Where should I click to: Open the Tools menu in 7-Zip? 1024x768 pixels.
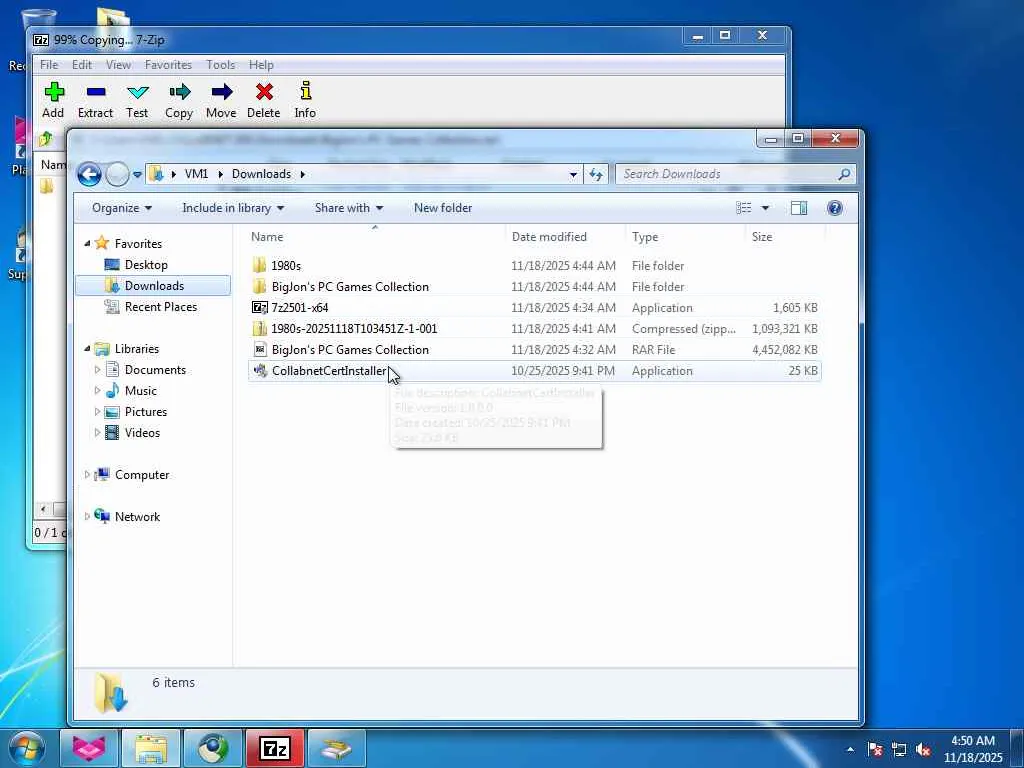220,65
